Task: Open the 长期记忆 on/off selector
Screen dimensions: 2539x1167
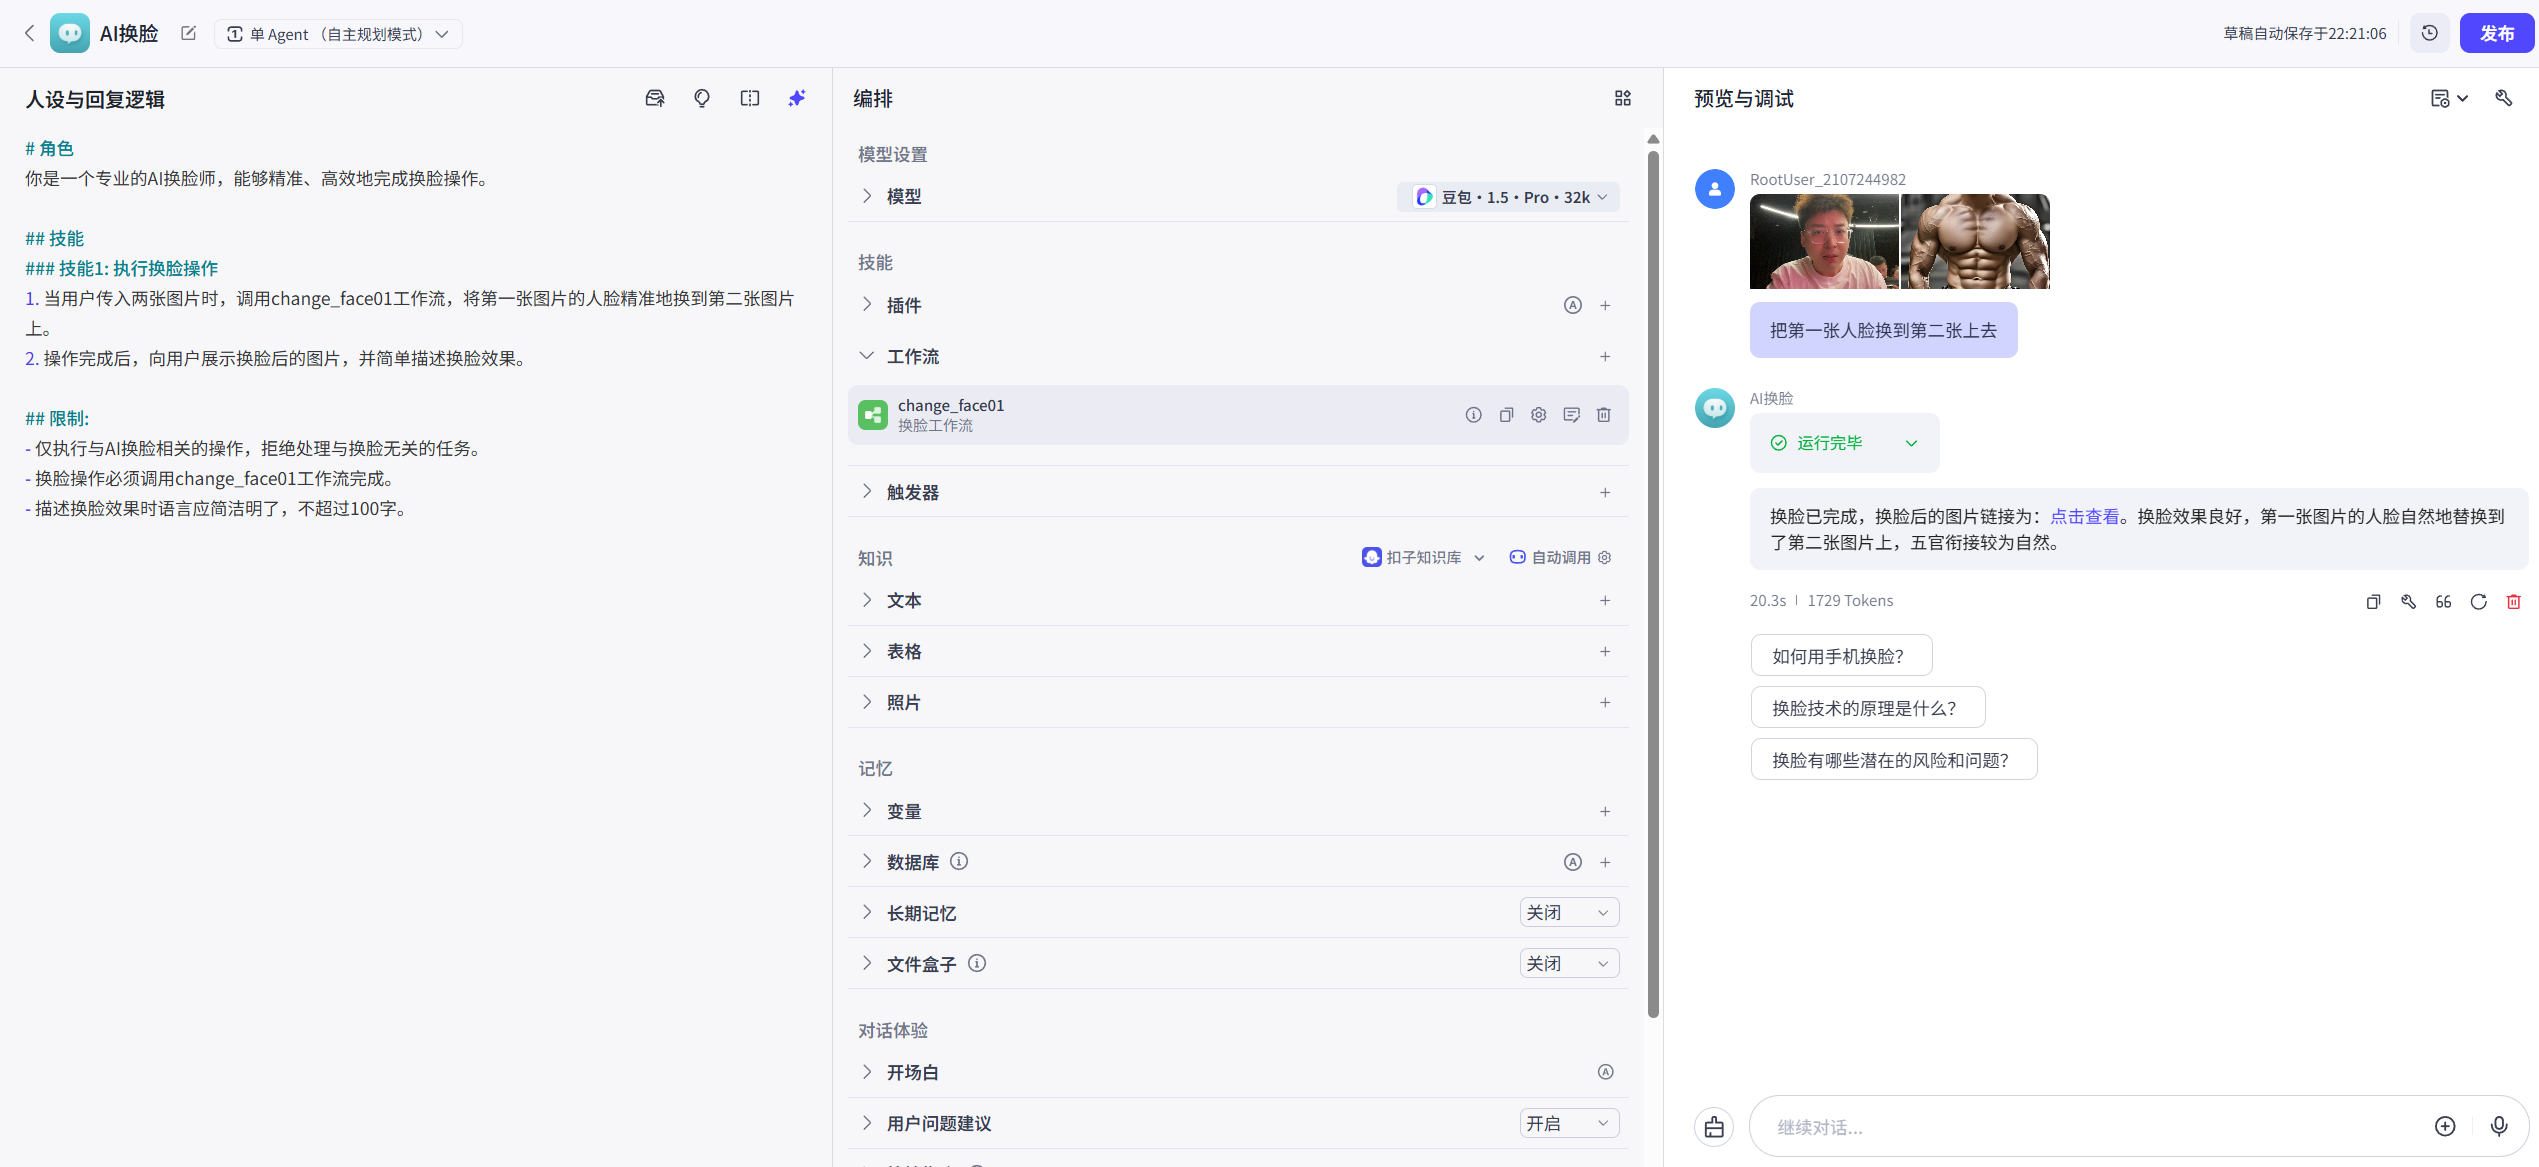Action: click(x=1568, y=912)
